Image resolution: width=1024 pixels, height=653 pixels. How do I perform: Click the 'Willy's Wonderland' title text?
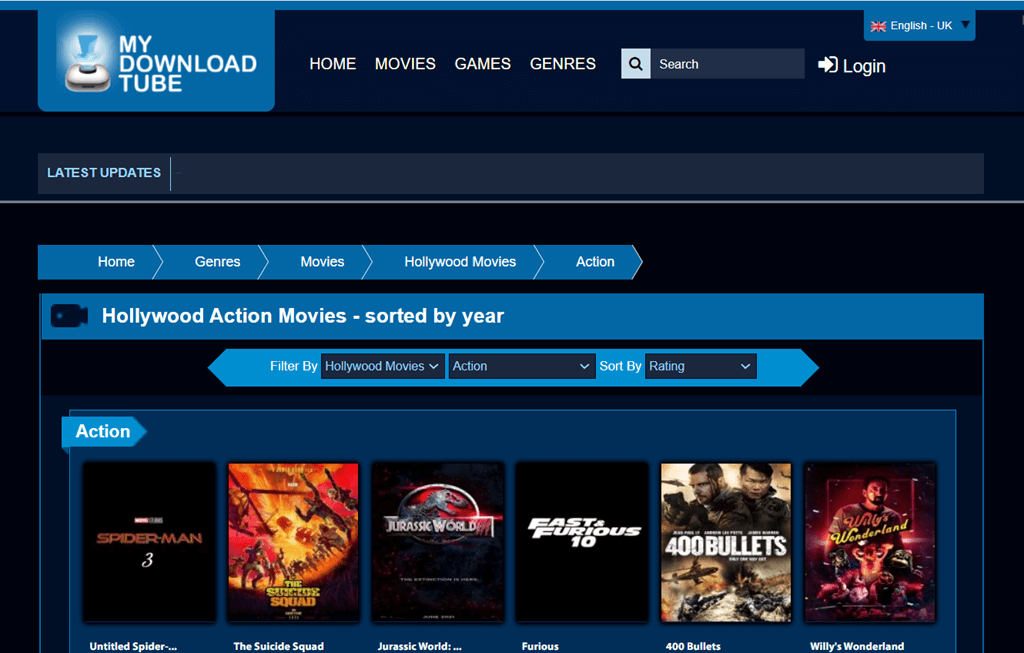tap(857, 646)
